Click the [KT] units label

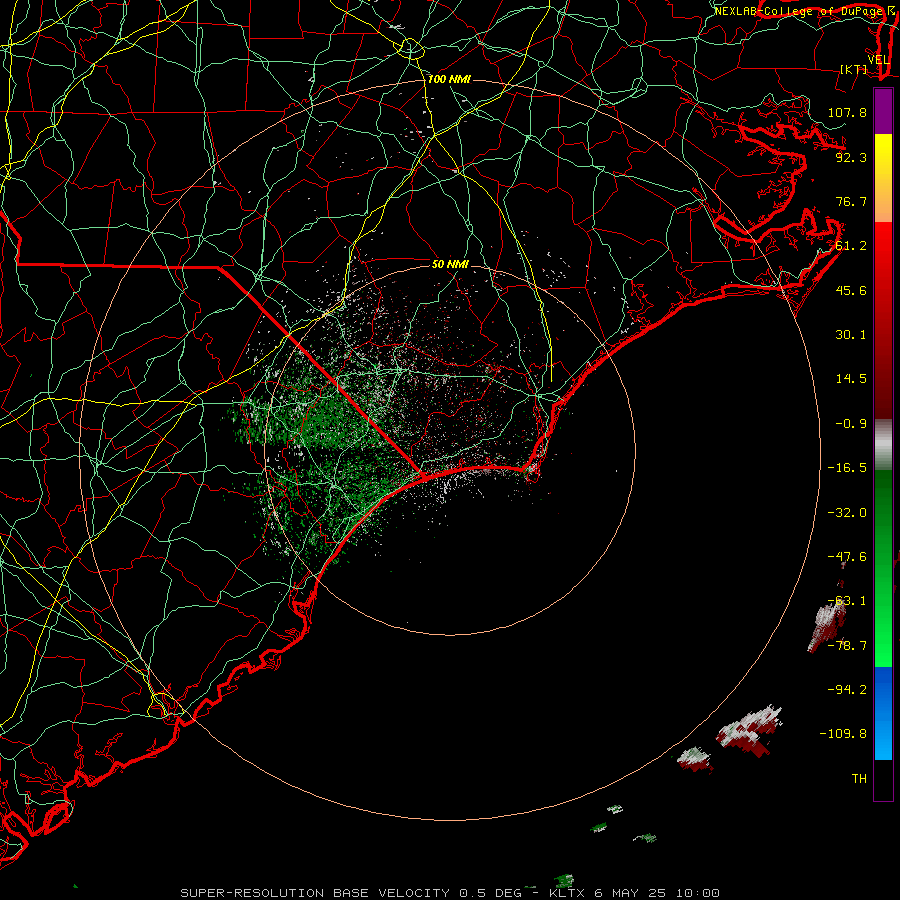[x=853, y=69]
